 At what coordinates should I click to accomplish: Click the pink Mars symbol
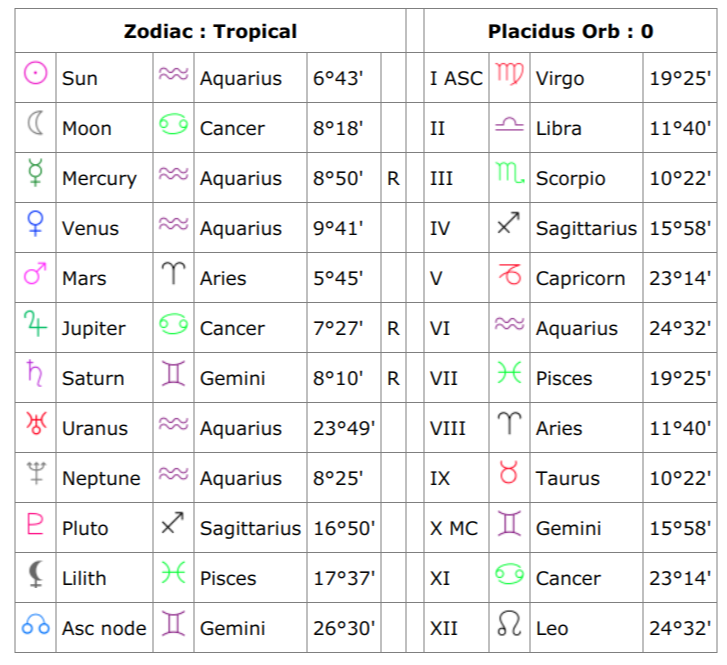tap(35, 274)
